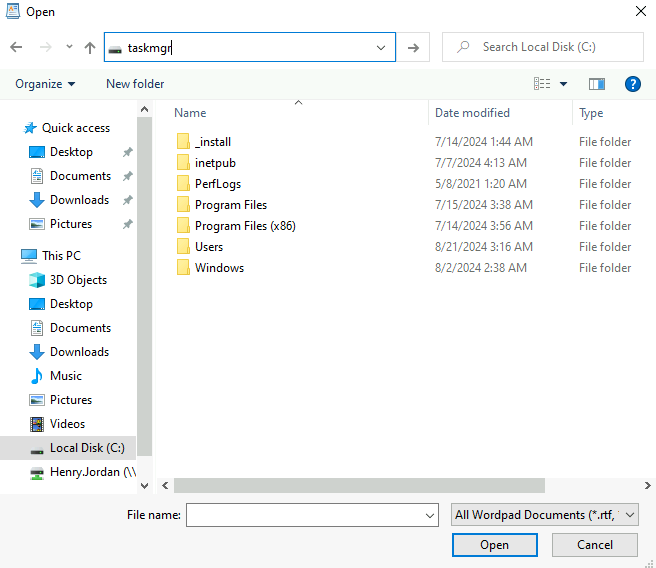Expand the address bar history dropdown
Screen dimensions: 656x568
[381, 48]
